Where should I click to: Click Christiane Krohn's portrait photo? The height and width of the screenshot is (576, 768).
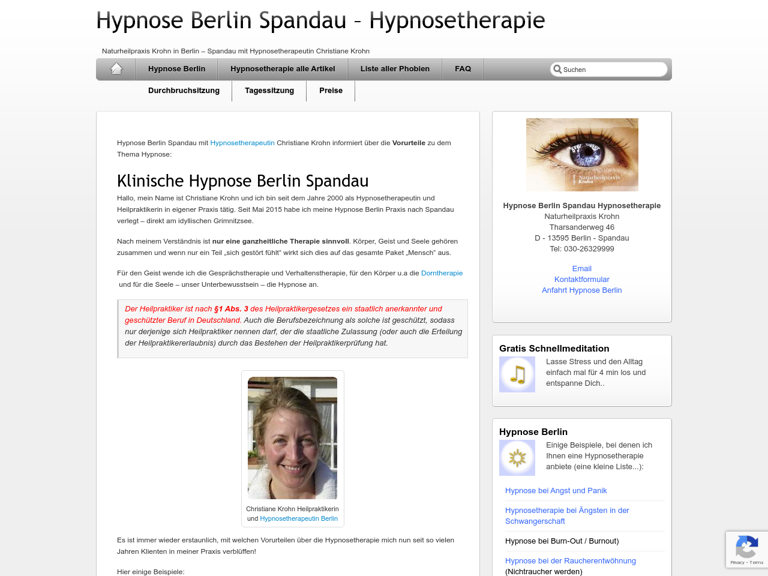292,438
